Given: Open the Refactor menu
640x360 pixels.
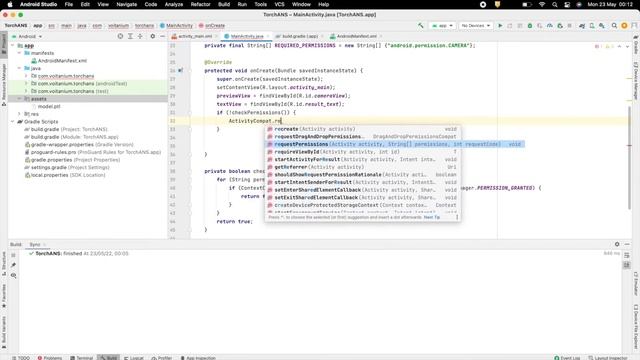Looking at the screenshot, I should (x=200, y=4).
